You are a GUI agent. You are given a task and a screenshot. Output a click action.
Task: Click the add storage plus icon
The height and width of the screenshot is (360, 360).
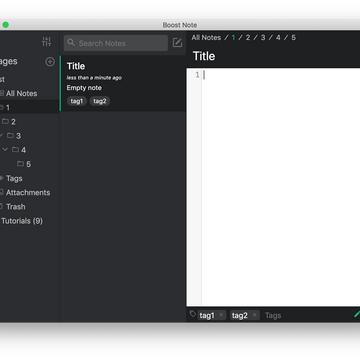[x=50, y=62]
